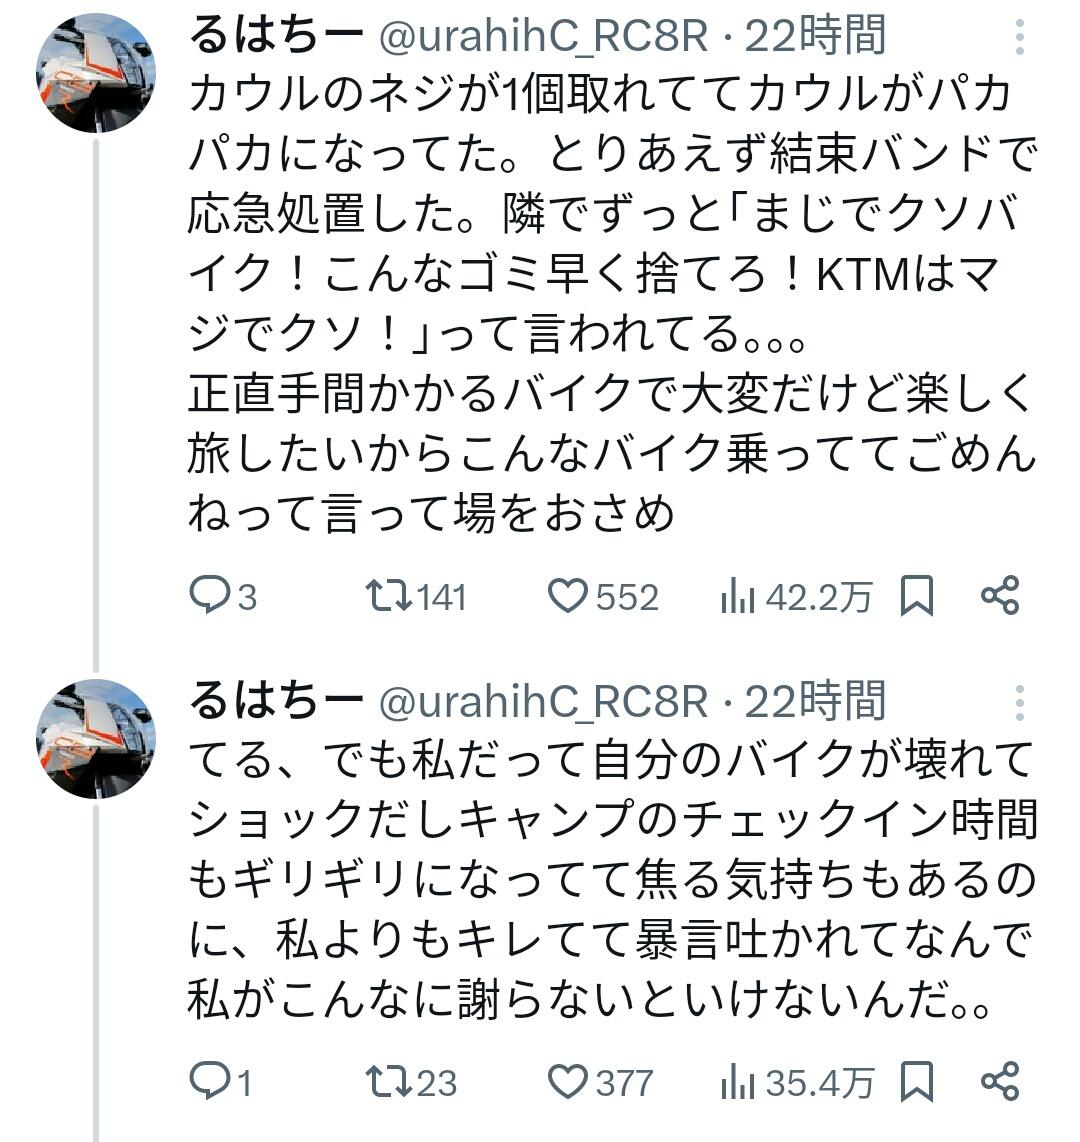This screenshot has height=1142, width=1080.
Task: Open @urahihC_RC8R handle in first tweet
Action: tap(543, 36)
